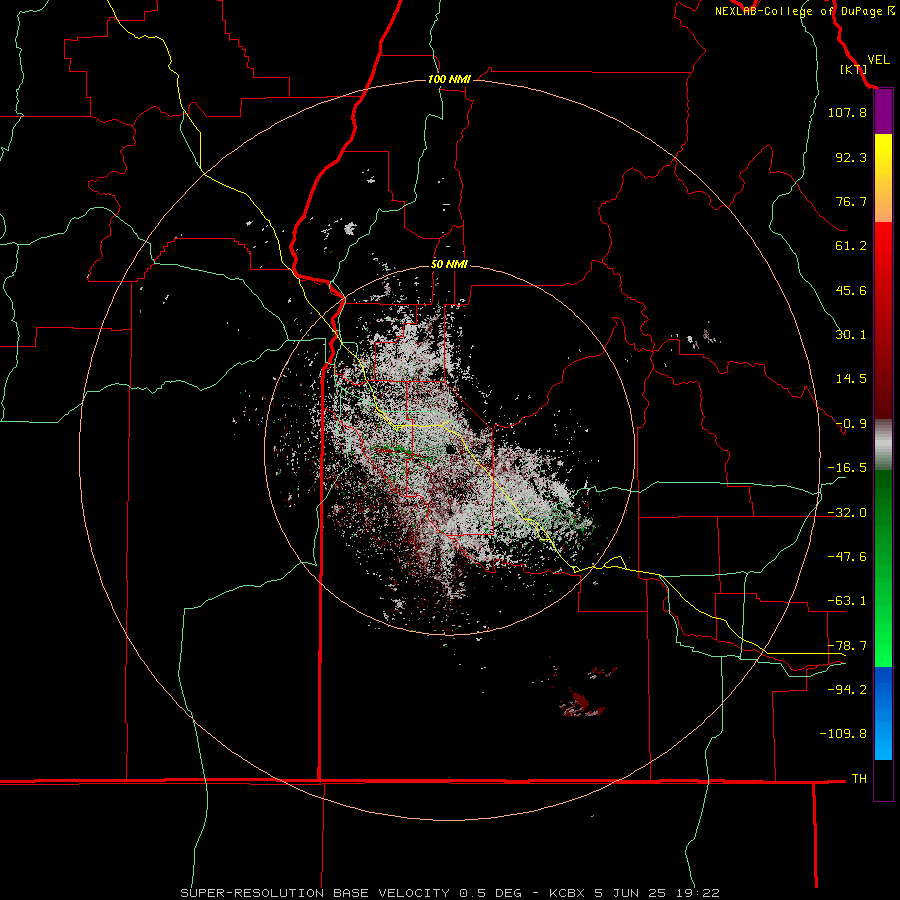The width and height of the screenshot is (900, 900).
Task: Click the 107.8 velocity scale value
Action: click(847, 112)
